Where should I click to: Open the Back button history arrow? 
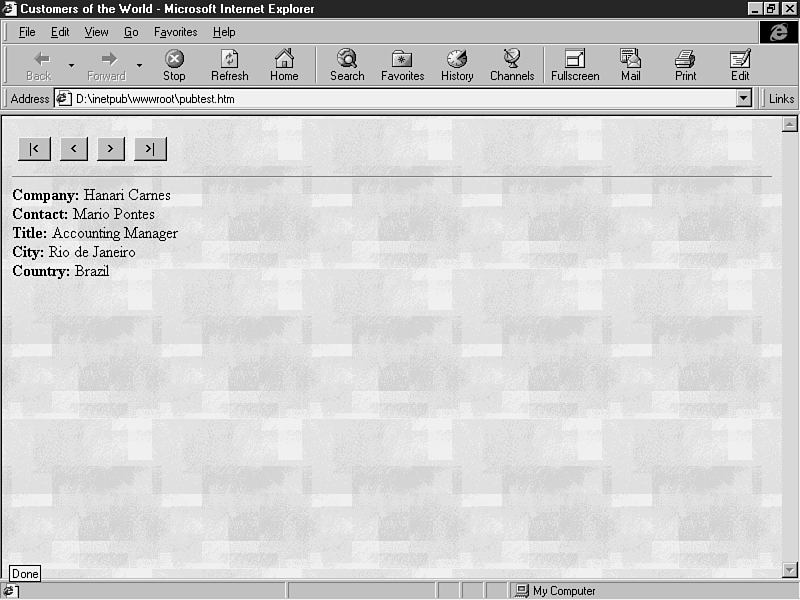tap(71, 66)
